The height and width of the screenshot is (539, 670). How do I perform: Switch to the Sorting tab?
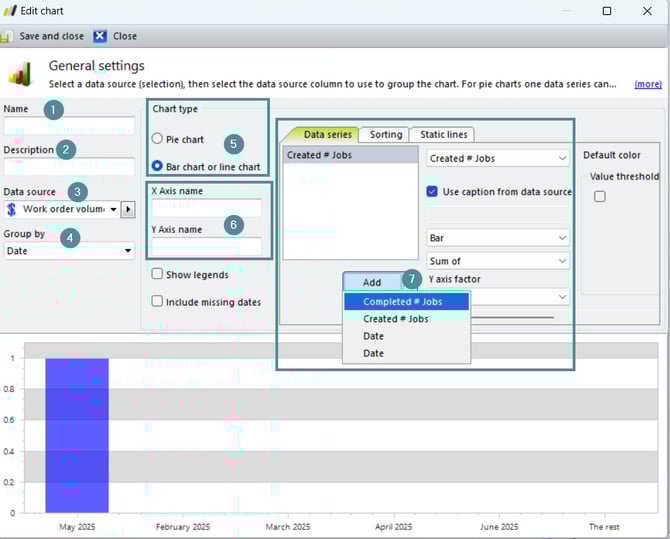pyautogui.click(x=386, y=134)
